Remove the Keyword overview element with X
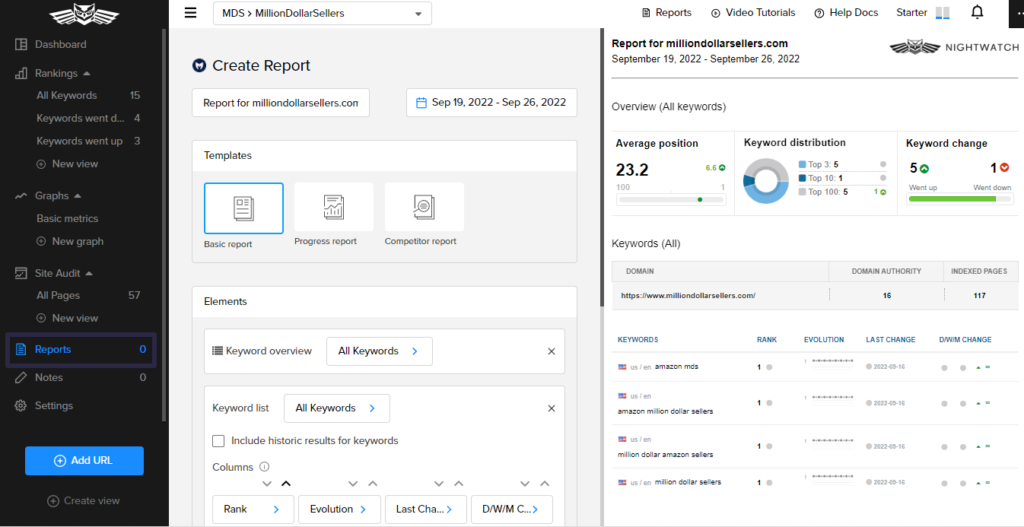 coord(551,351)
